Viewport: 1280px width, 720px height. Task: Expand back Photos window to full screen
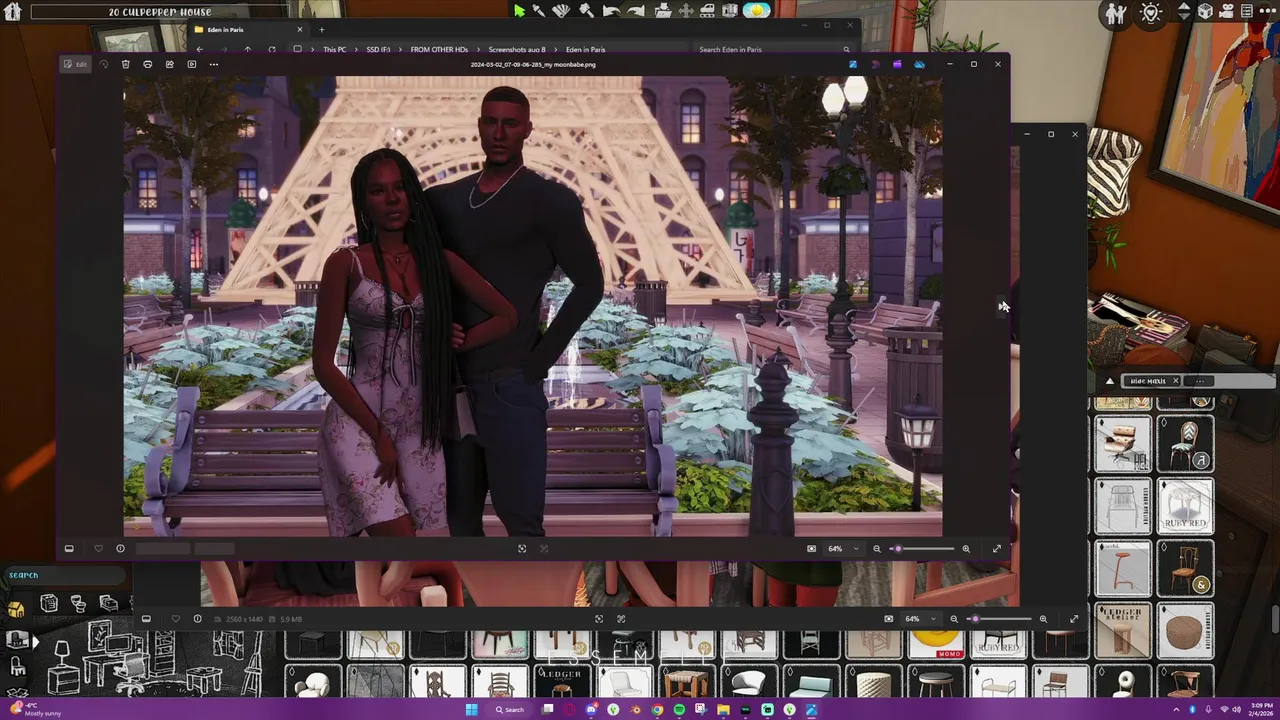tap(1074, 619)
